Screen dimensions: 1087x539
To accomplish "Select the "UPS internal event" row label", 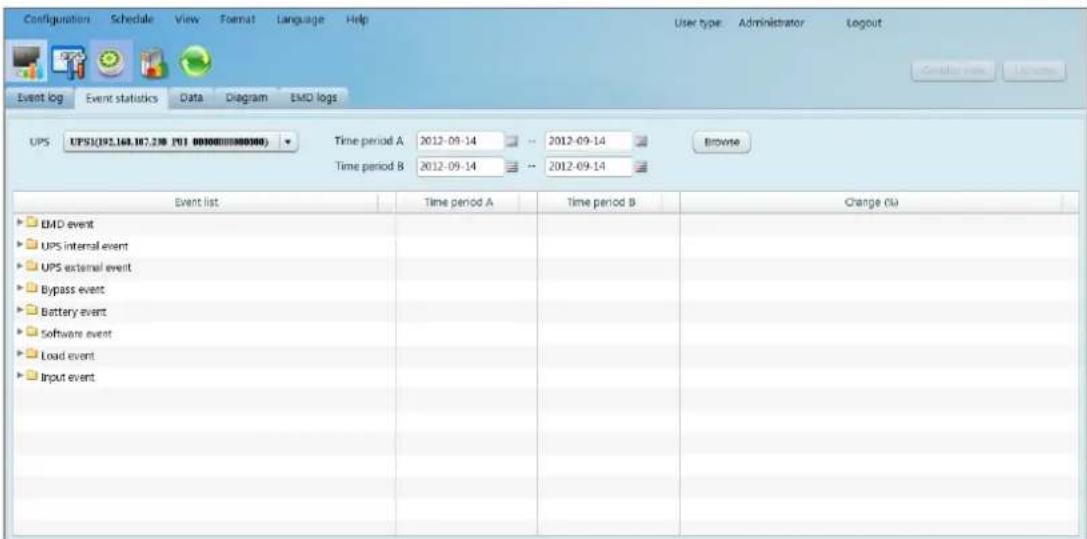I will [85, 246].
